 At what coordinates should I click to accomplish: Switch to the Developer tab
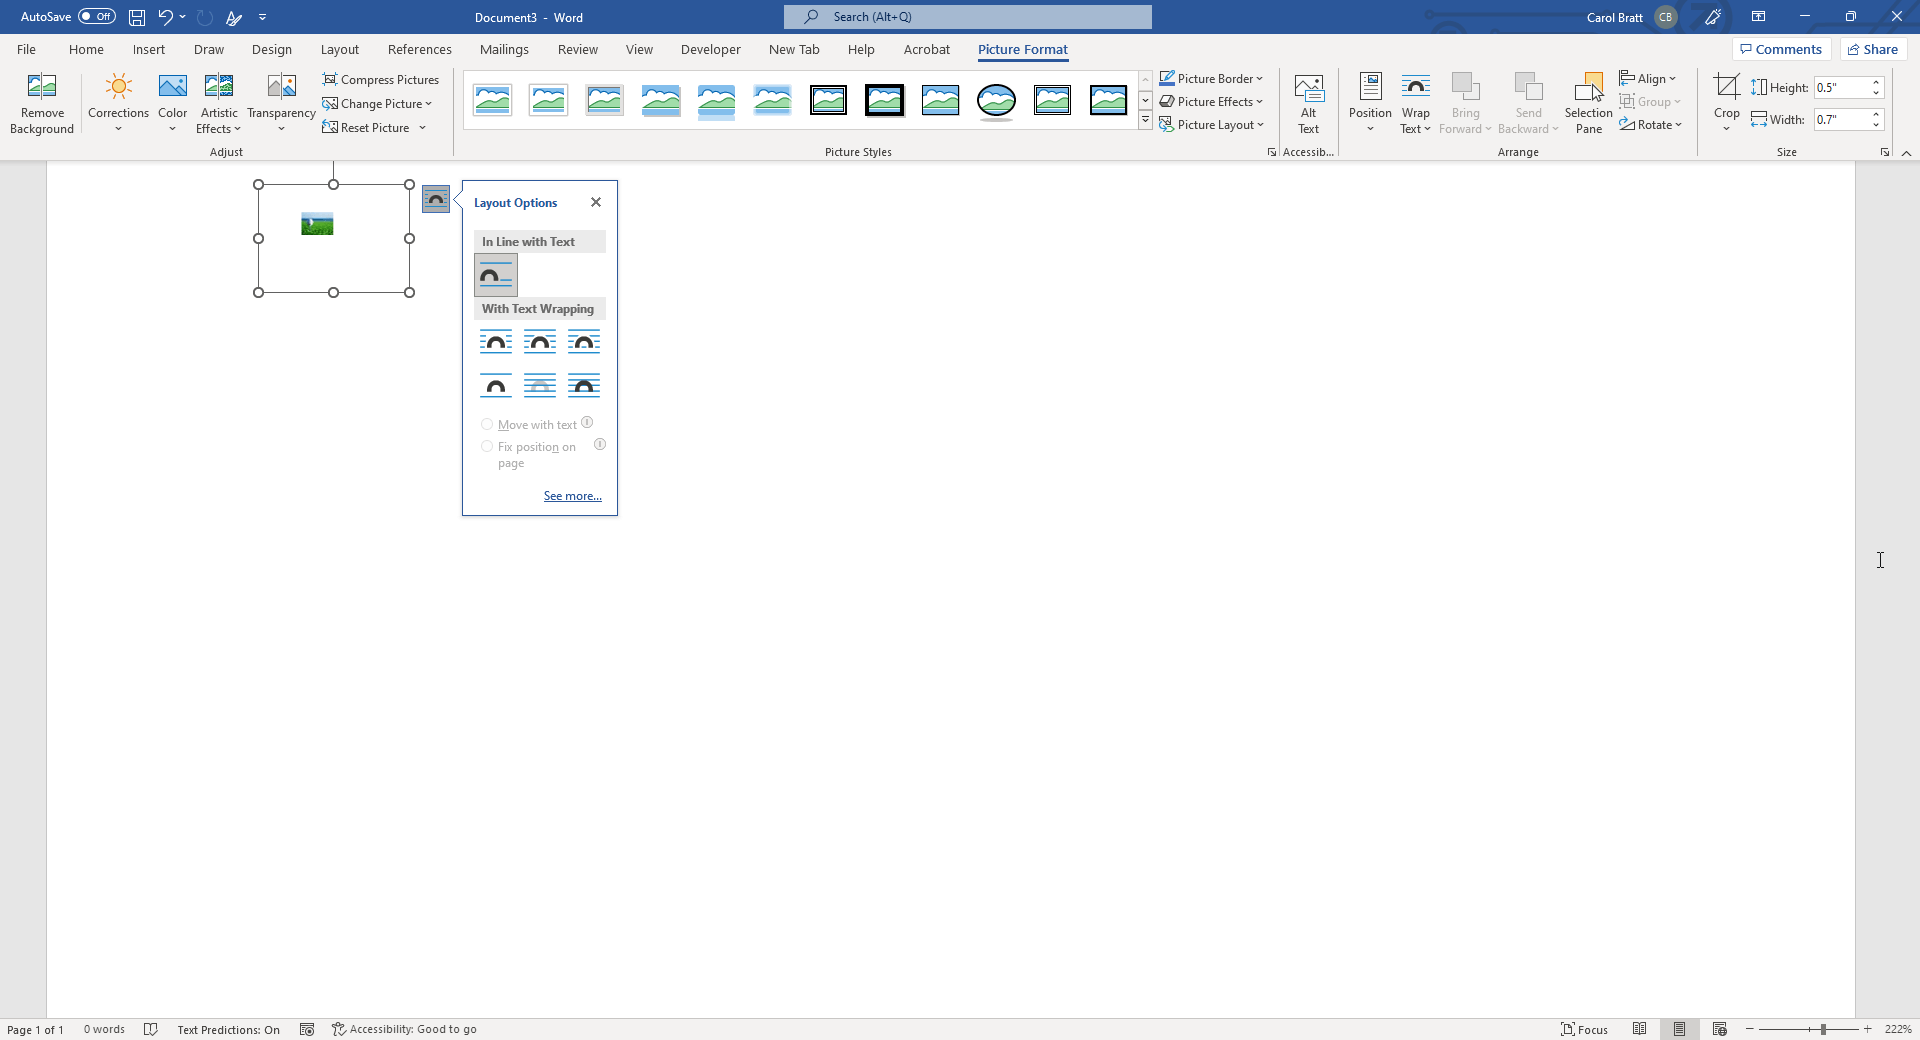click(711, 49)
